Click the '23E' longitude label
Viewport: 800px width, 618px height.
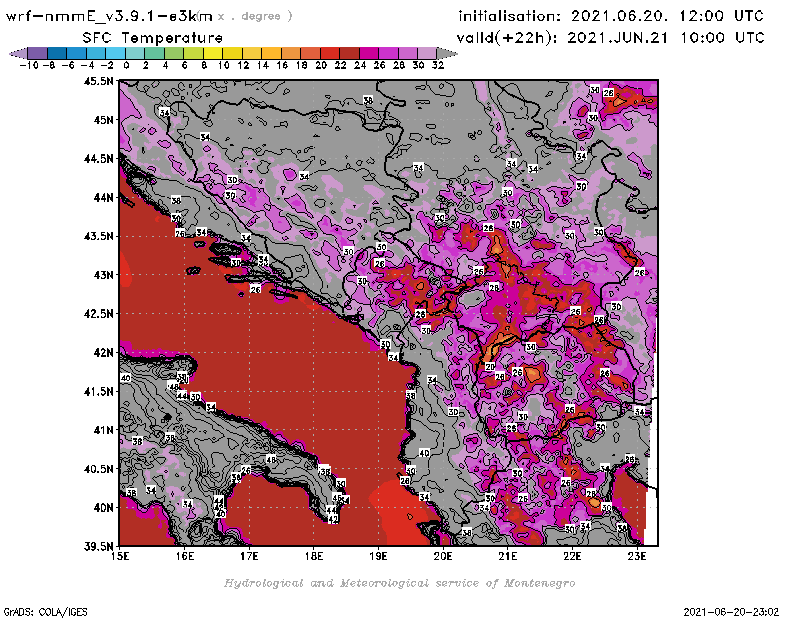[637, 556]
